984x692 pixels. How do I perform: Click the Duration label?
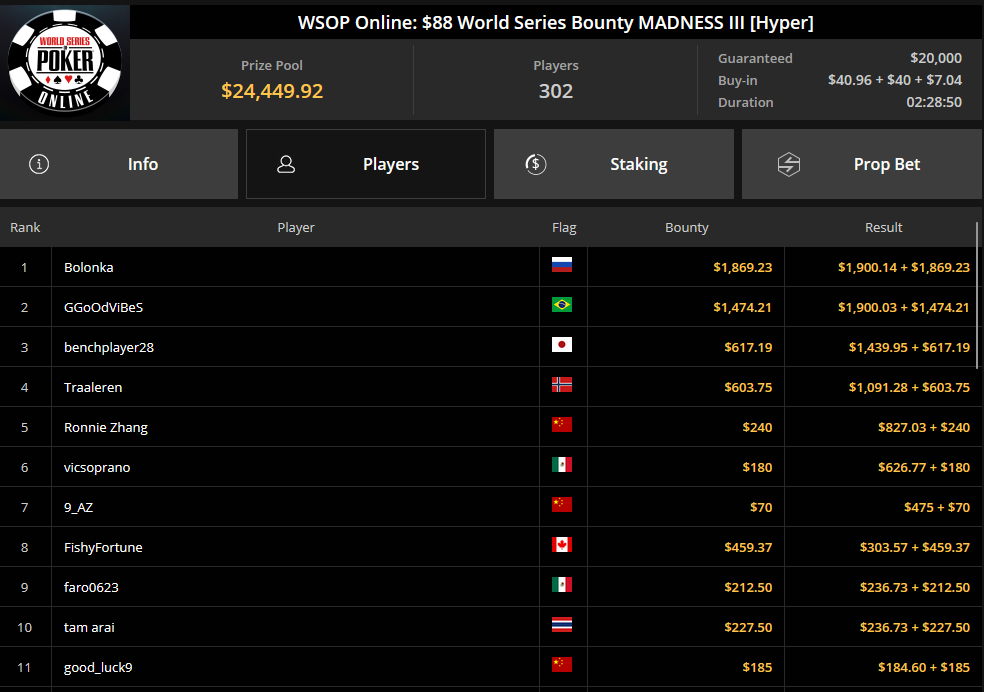tap(746, 102)
